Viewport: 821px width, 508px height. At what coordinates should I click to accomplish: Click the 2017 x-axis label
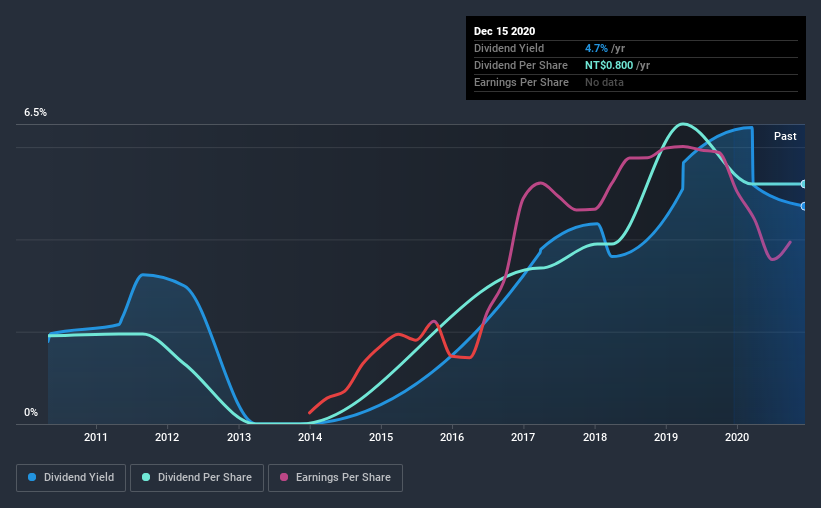point(523,437)
